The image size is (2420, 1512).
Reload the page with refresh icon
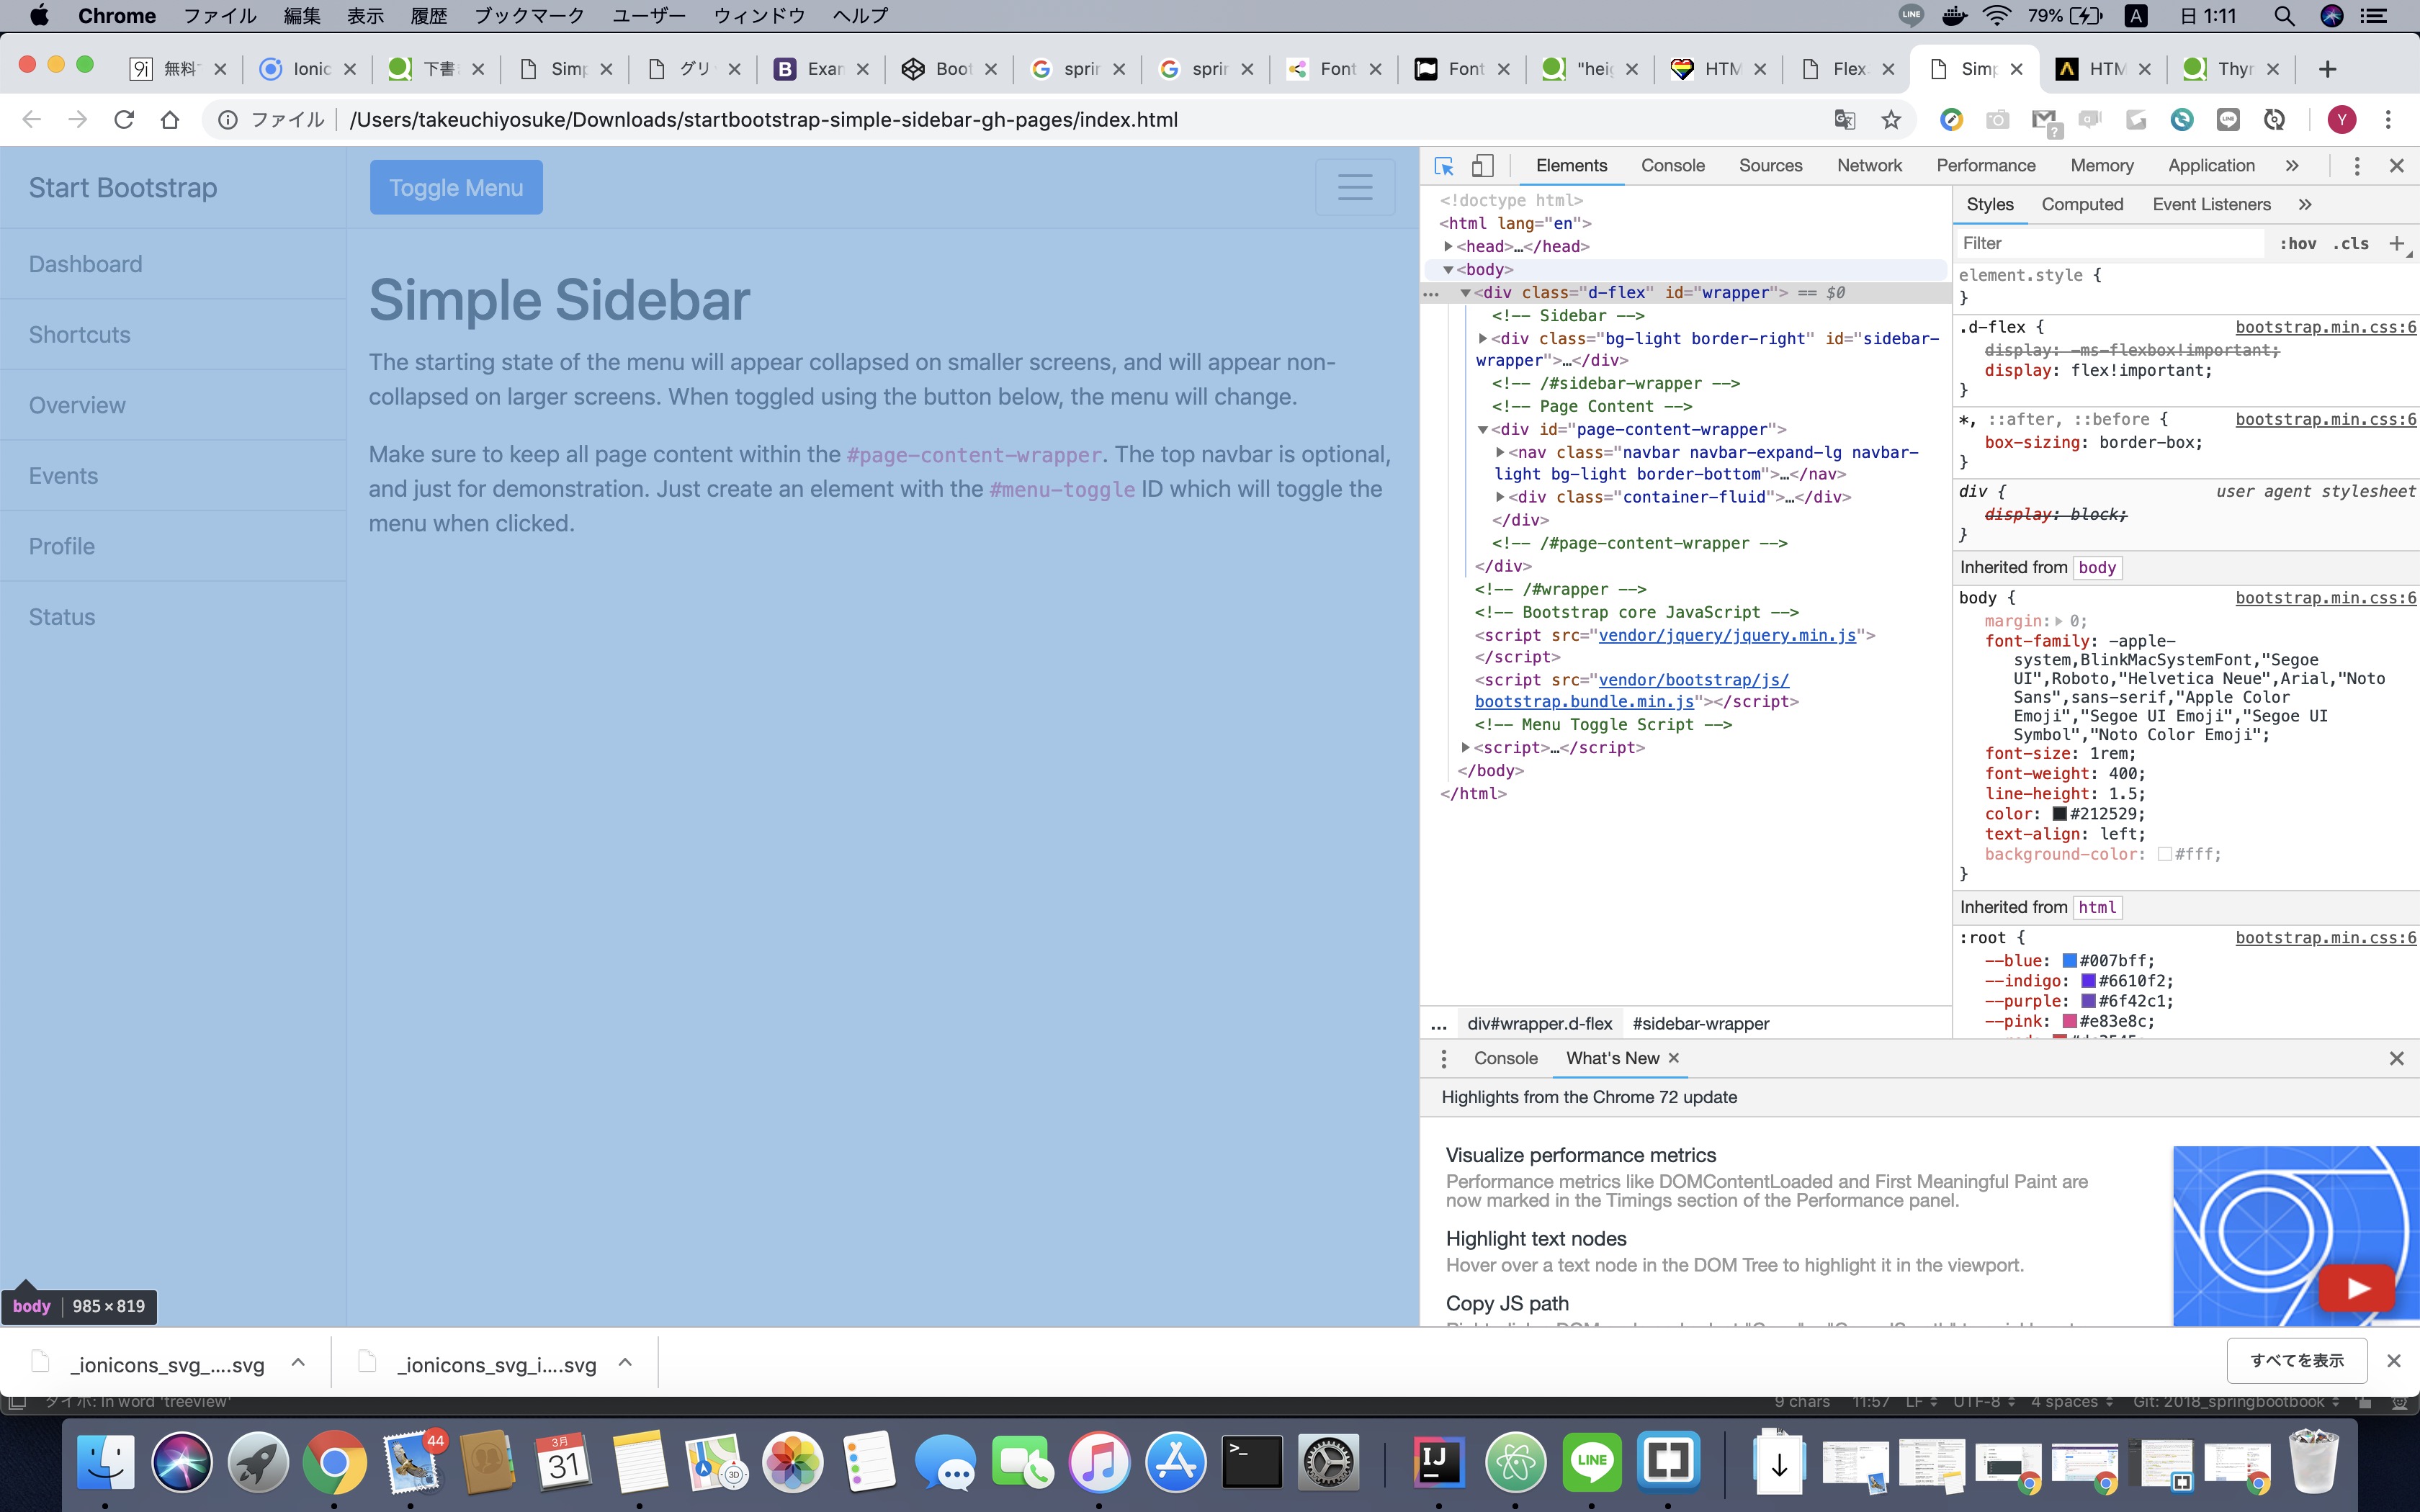click(124, 120)
